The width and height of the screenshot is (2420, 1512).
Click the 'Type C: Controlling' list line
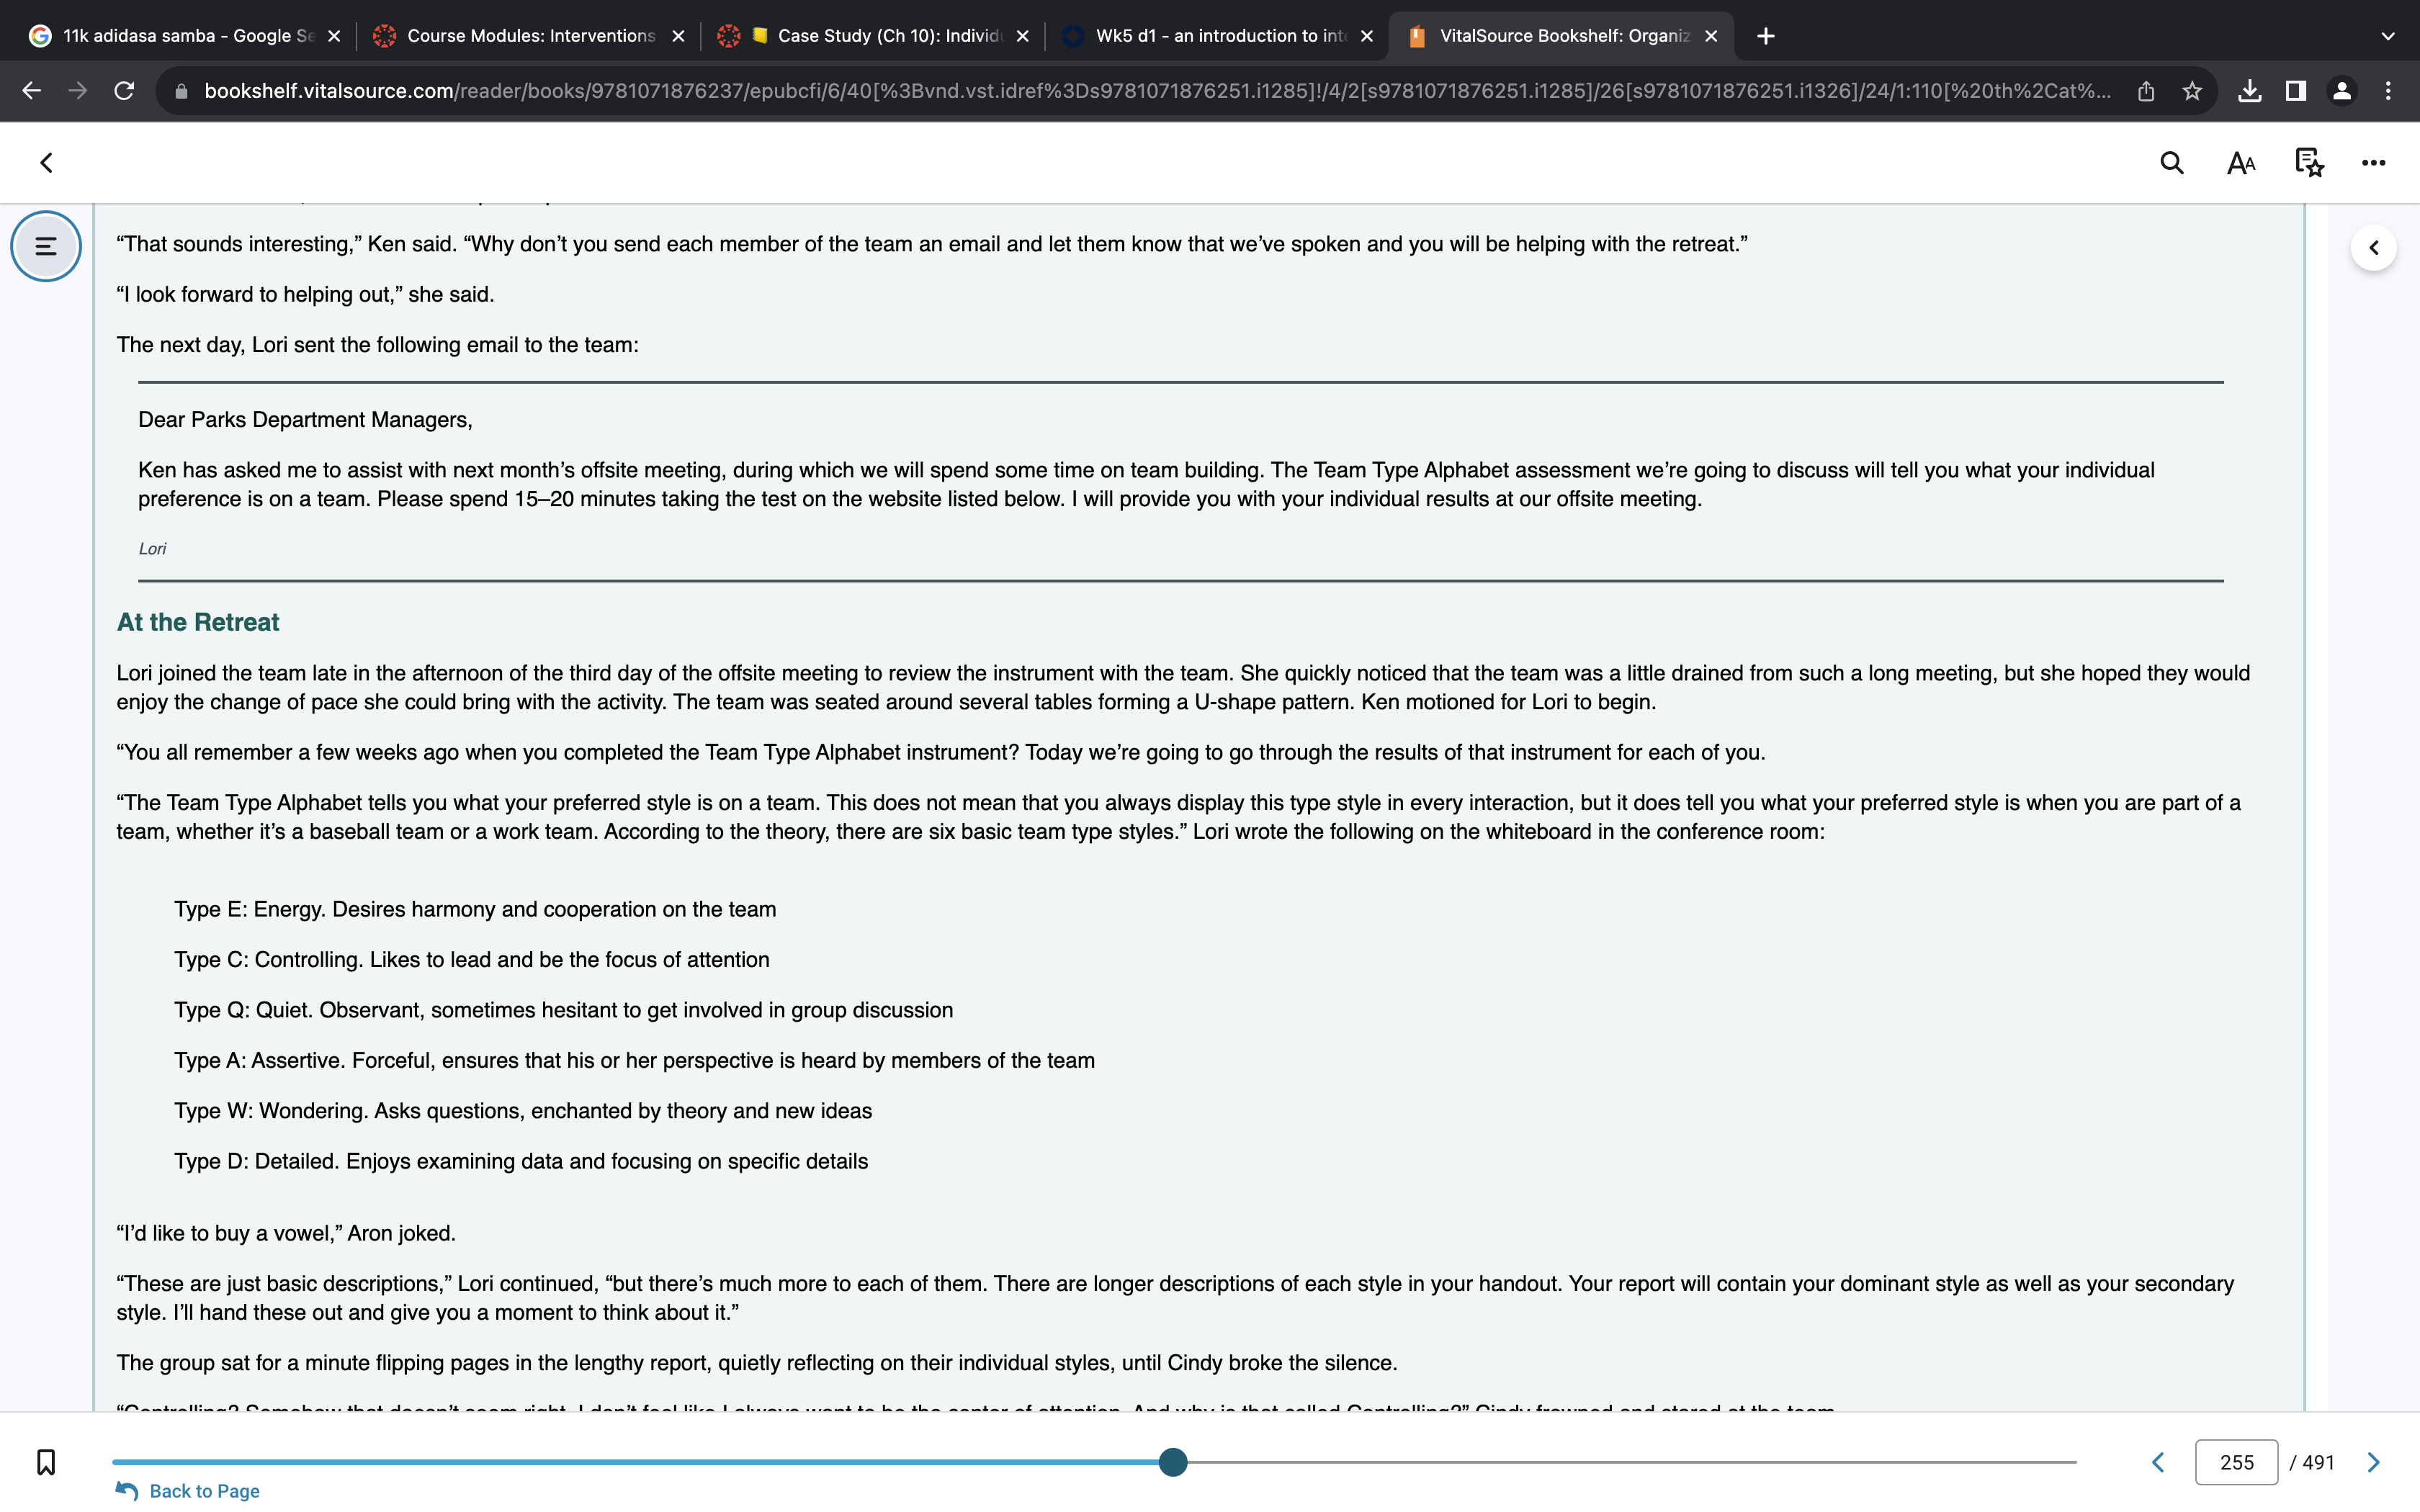tap(472, 960)
